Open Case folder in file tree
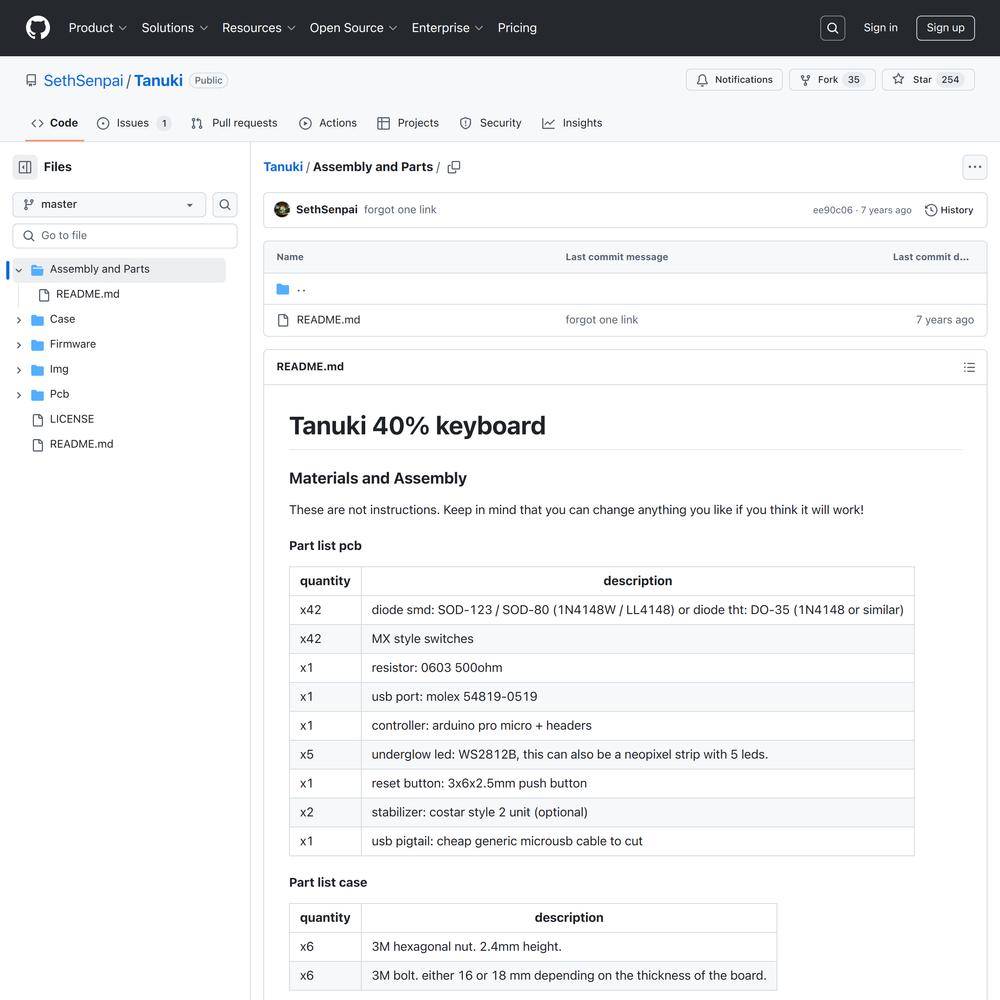 click(62, 320)
